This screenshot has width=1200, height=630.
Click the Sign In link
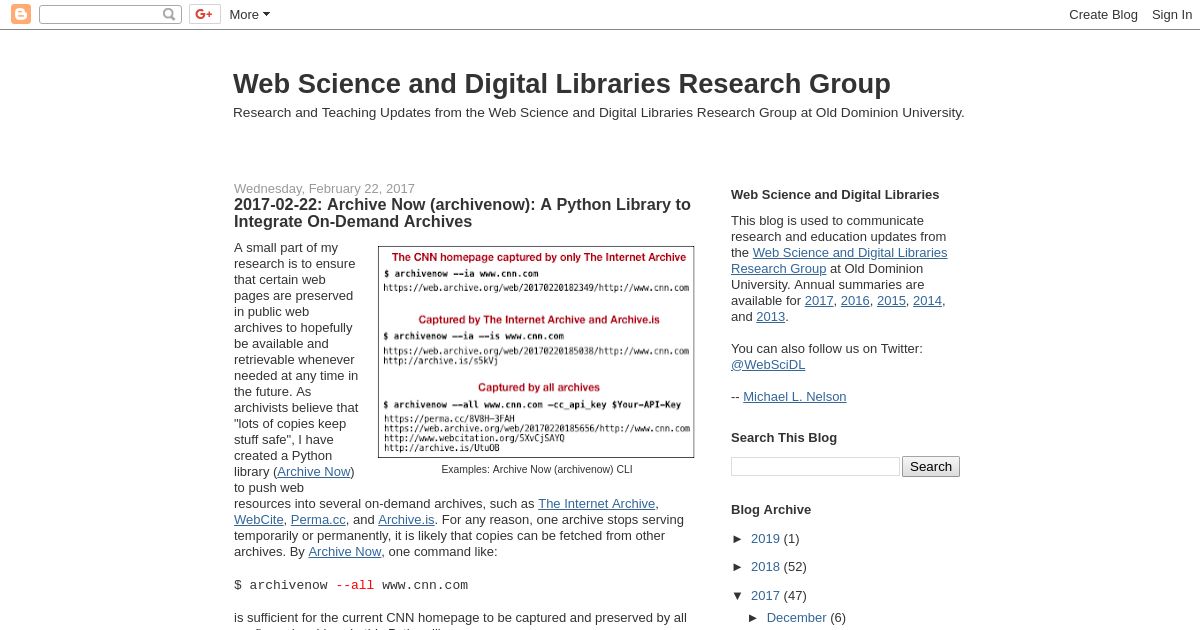point(1172,14)
